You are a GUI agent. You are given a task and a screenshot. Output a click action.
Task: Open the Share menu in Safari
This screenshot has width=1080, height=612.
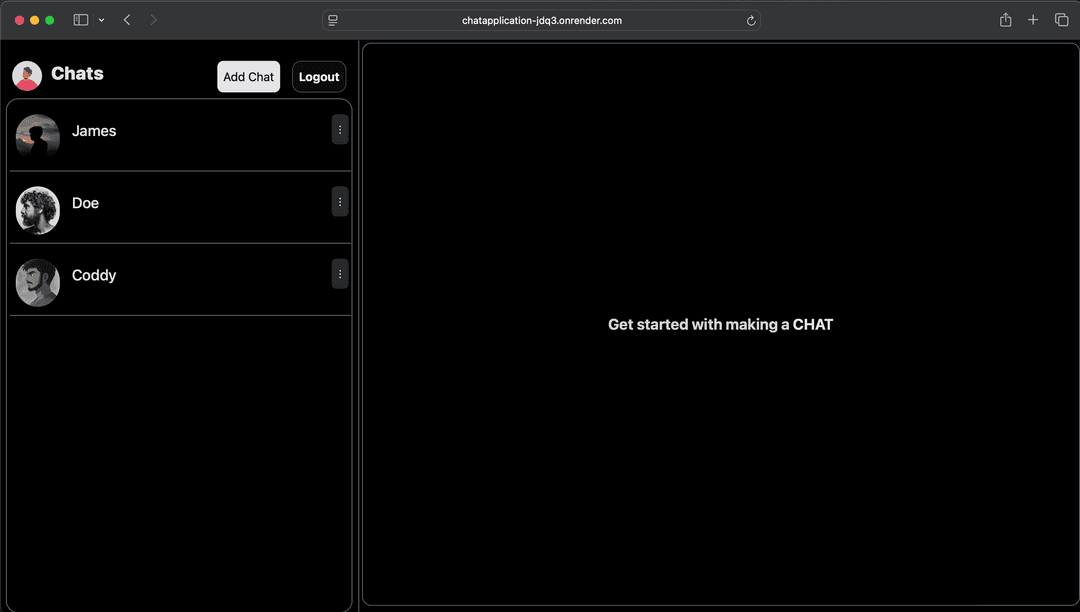[x=1006, y=20]
